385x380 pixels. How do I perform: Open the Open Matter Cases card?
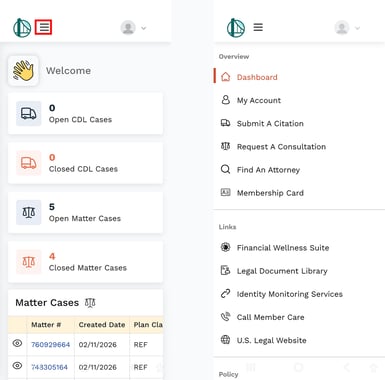[85, 212]
